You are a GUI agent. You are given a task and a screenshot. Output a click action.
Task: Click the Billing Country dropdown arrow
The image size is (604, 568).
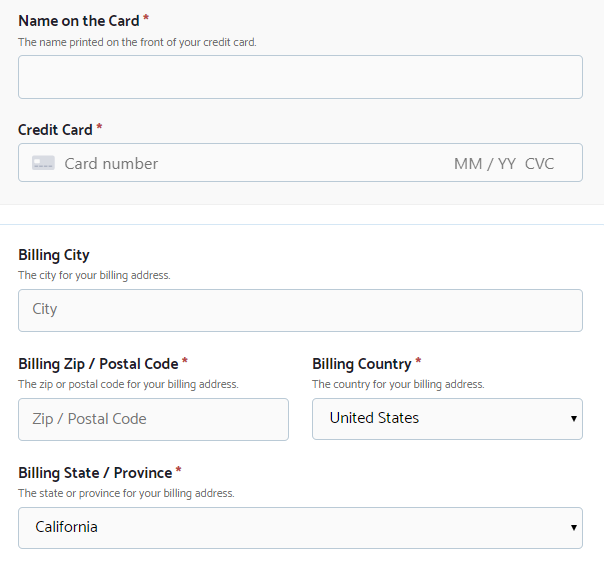click(x=574, y=418)
